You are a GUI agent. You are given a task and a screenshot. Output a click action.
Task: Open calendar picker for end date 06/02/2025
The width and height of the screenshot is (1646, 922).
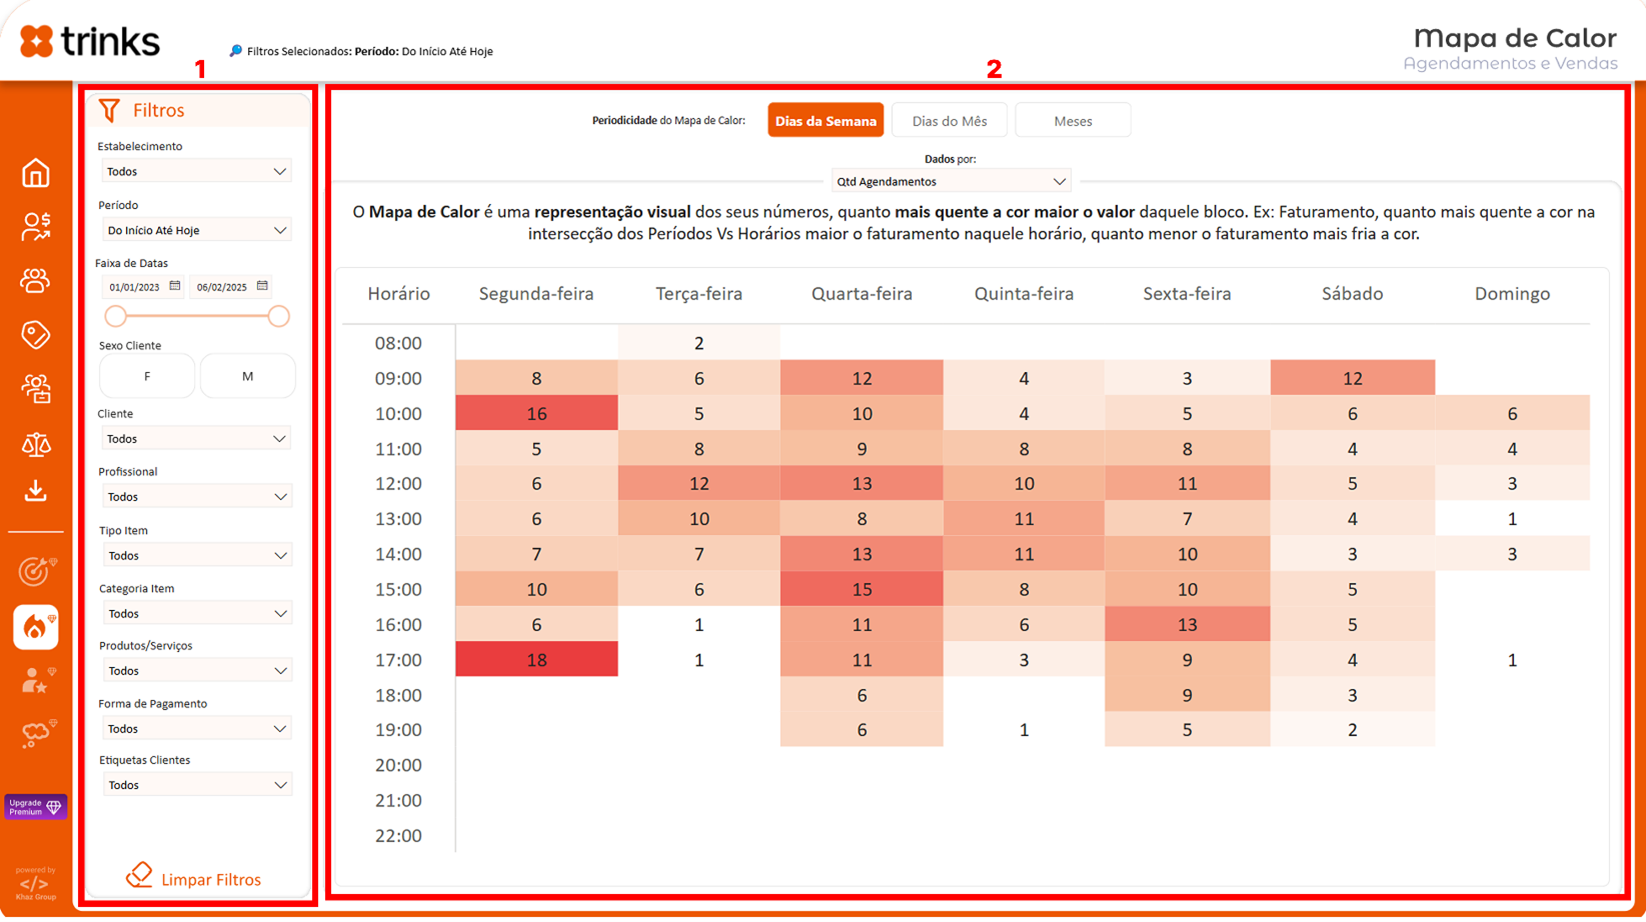[262, 286]
